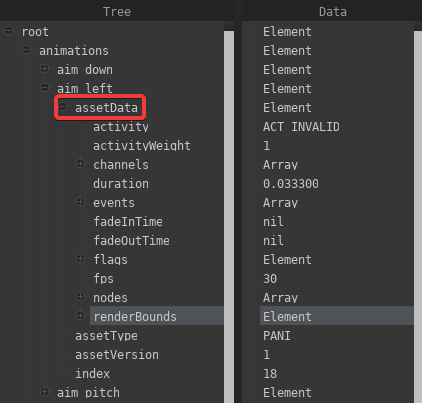Select the assetType tree item
The image size is (422, 403).
[x=106, y=336]
